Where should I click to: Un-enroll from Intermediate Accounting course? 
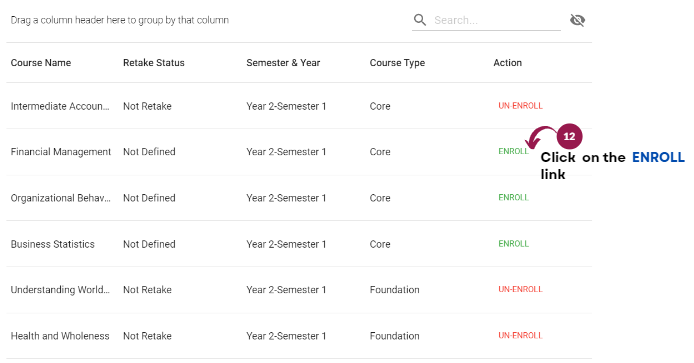[x=520, y=106]
